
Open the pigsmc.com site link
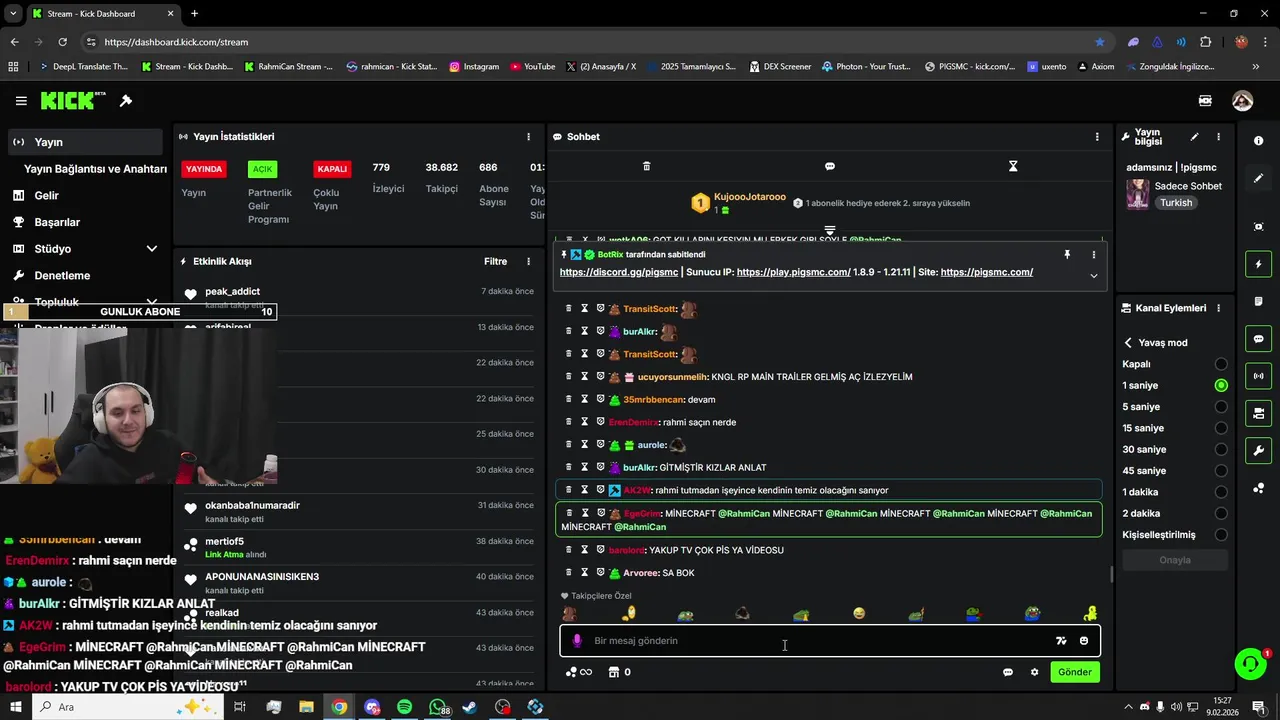(987, 272)
